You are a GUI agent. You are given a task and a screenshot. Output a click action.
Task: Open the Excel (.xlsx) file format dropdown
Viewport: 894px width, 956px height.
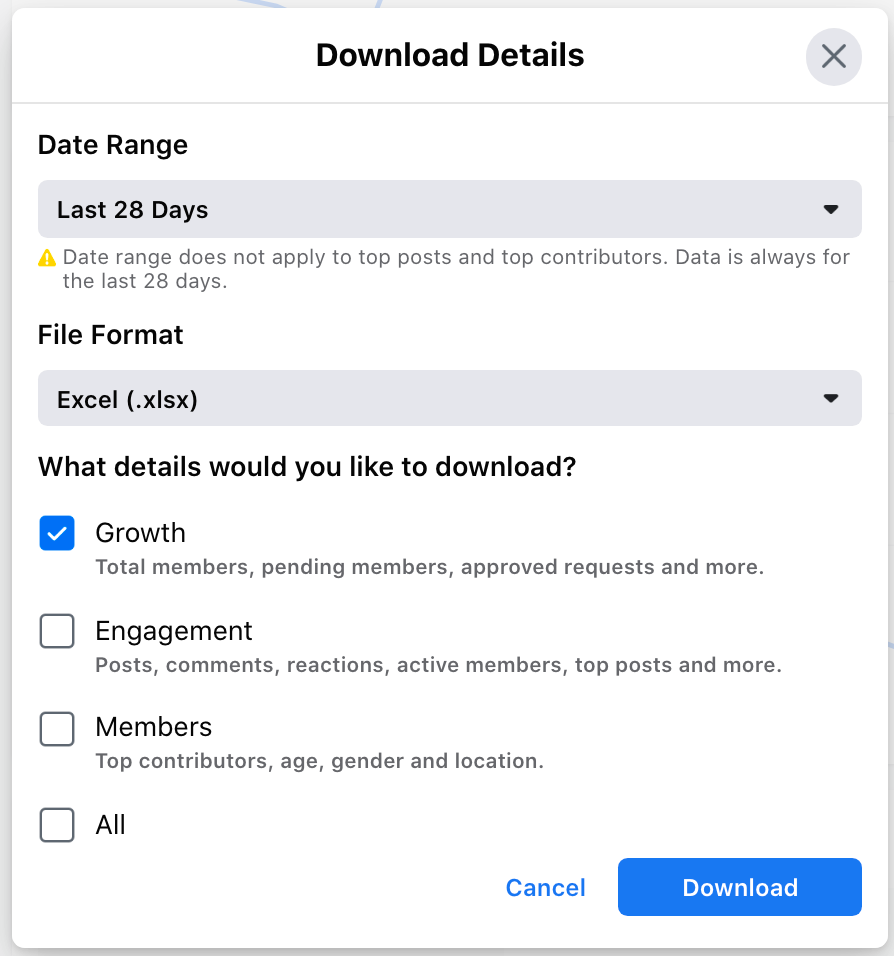pos(449,398)
